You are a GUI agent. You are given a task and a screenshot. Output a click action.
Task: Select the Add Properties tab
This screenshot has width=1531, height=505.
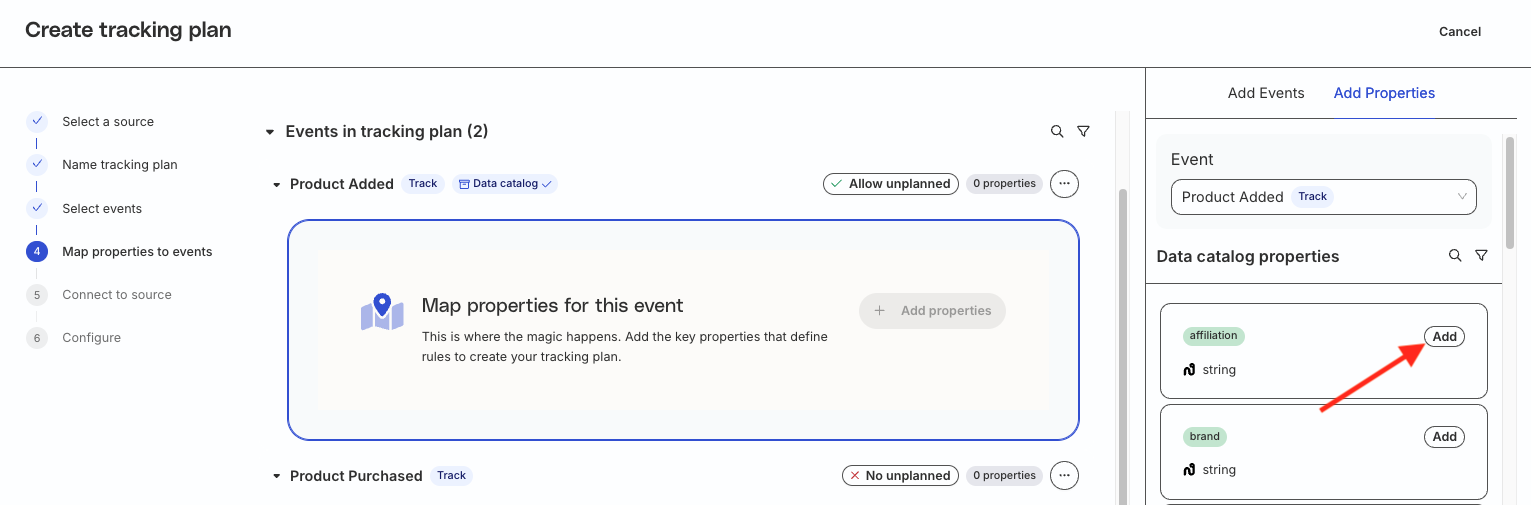click(1384, 93)
